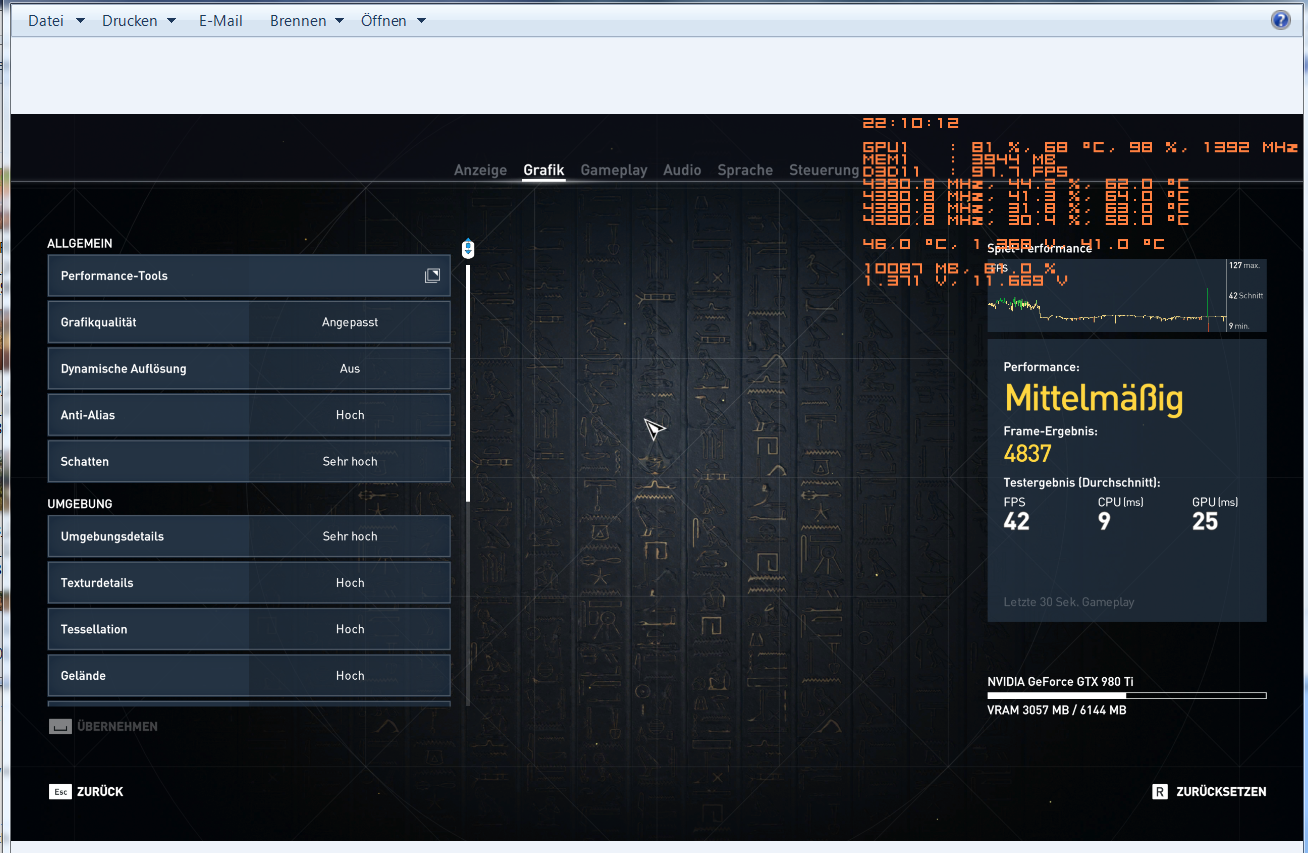Click the Grafikqualität label
The height and width of the screenshot is (853, 1308).
(x=99, y=322)
